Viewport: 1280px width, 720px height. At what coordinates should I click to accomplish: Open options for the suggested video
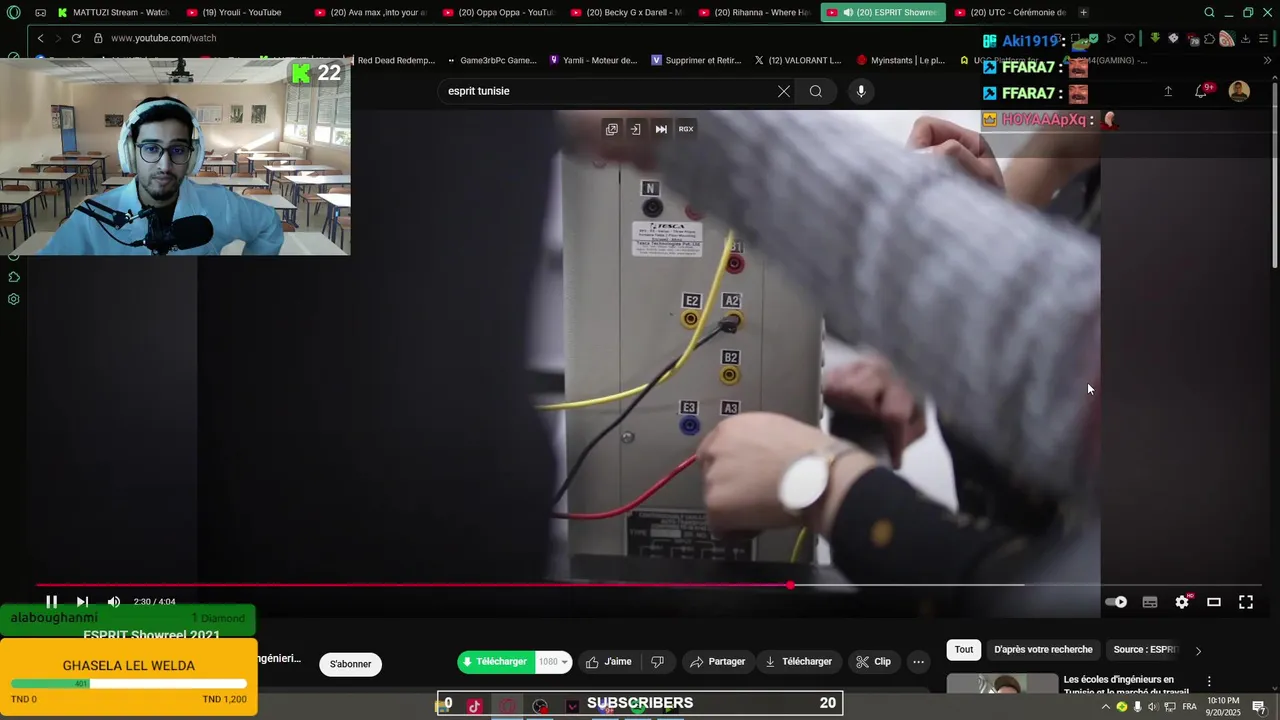[1209, 681]
